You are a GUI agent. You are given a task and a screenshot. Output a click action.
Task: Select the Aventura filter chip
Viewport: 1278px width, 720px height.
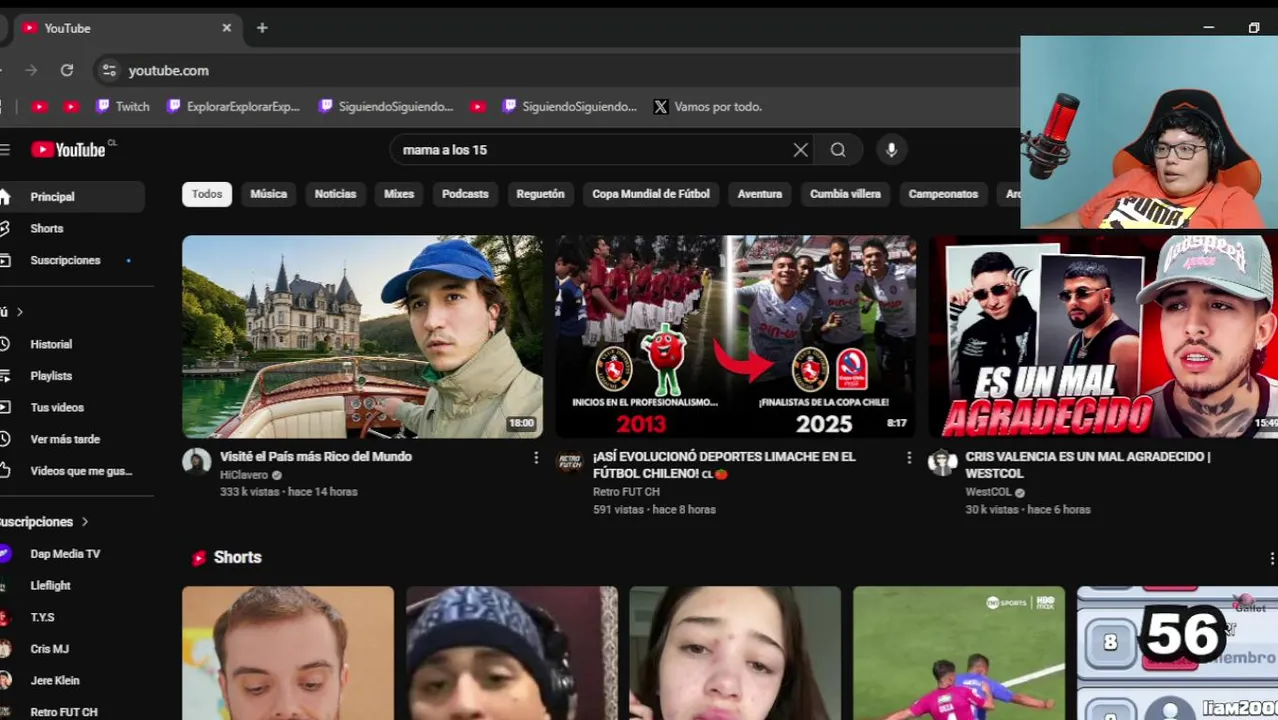coord(760,194)
